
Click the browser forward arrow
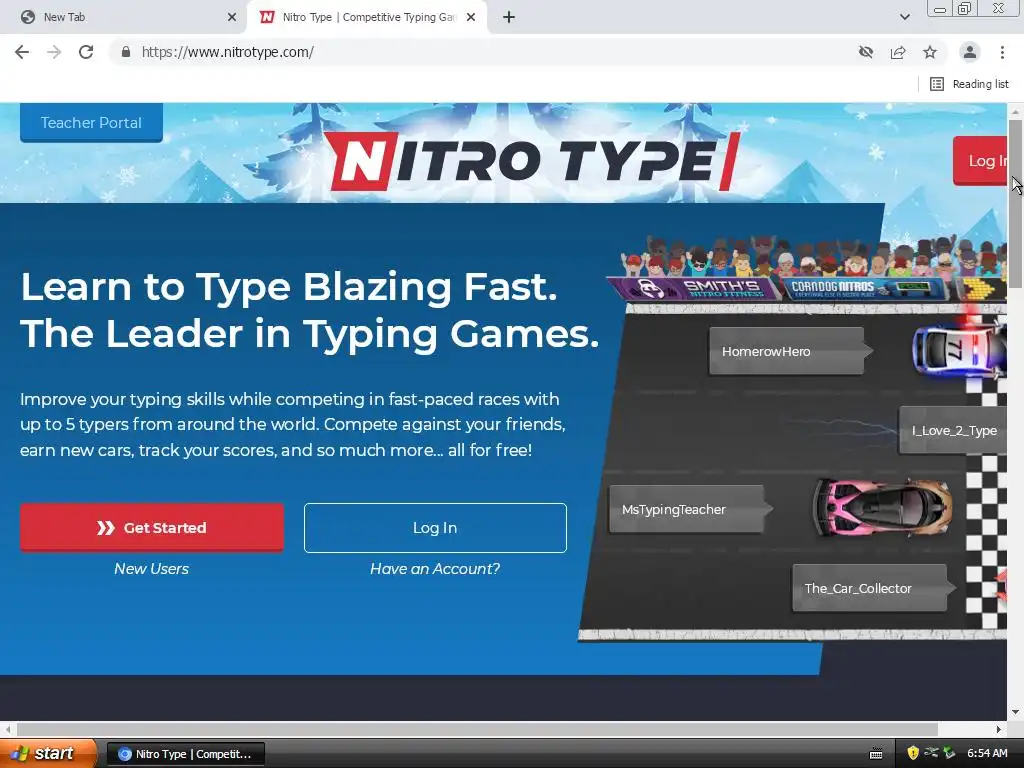tap(54, 52)
